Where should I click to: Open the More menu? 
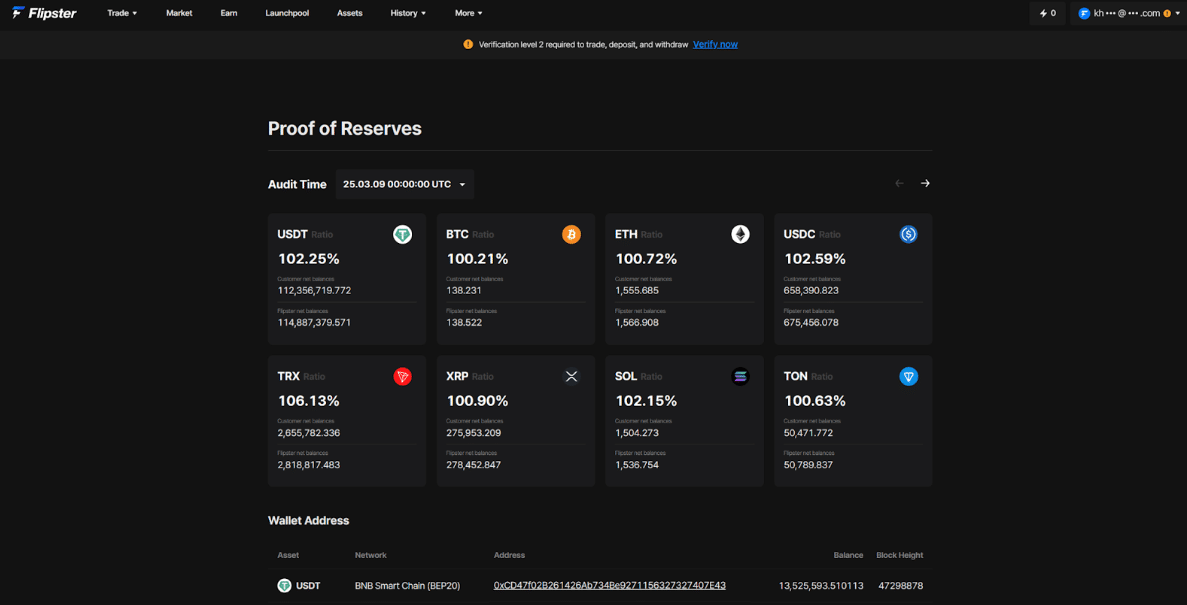[469, 13]
